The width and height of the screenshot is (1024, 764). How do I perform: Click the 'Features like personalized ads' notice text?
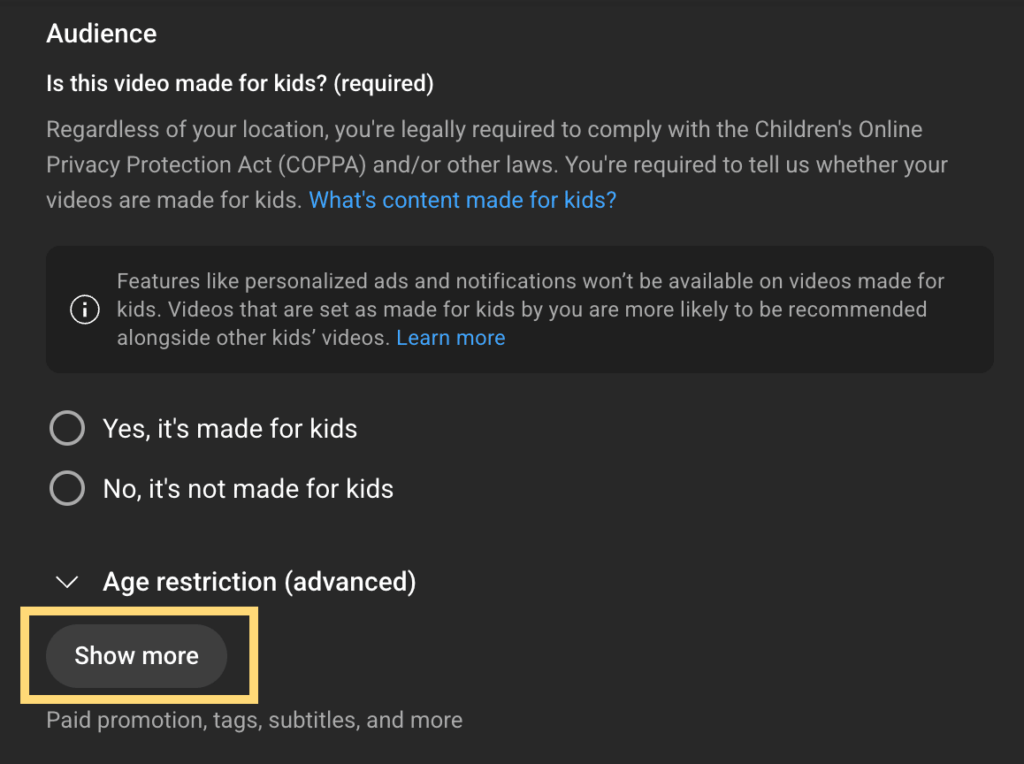tap(530, 310)
